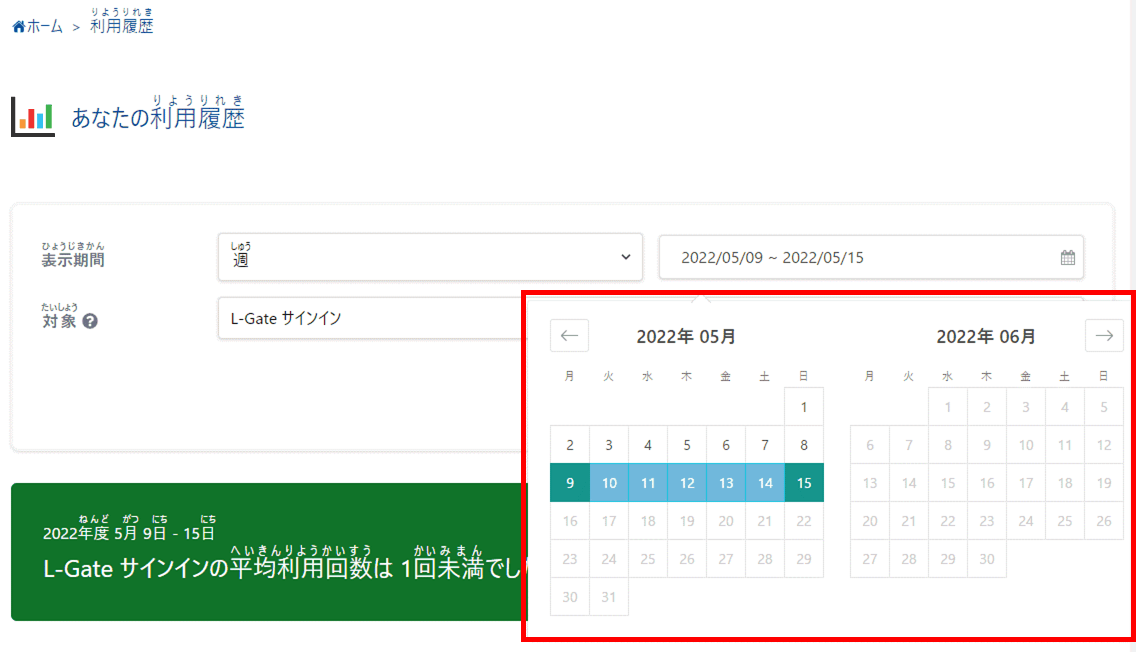
Task: Open the ホーム breadcrumb link
Action: point(44,27)
